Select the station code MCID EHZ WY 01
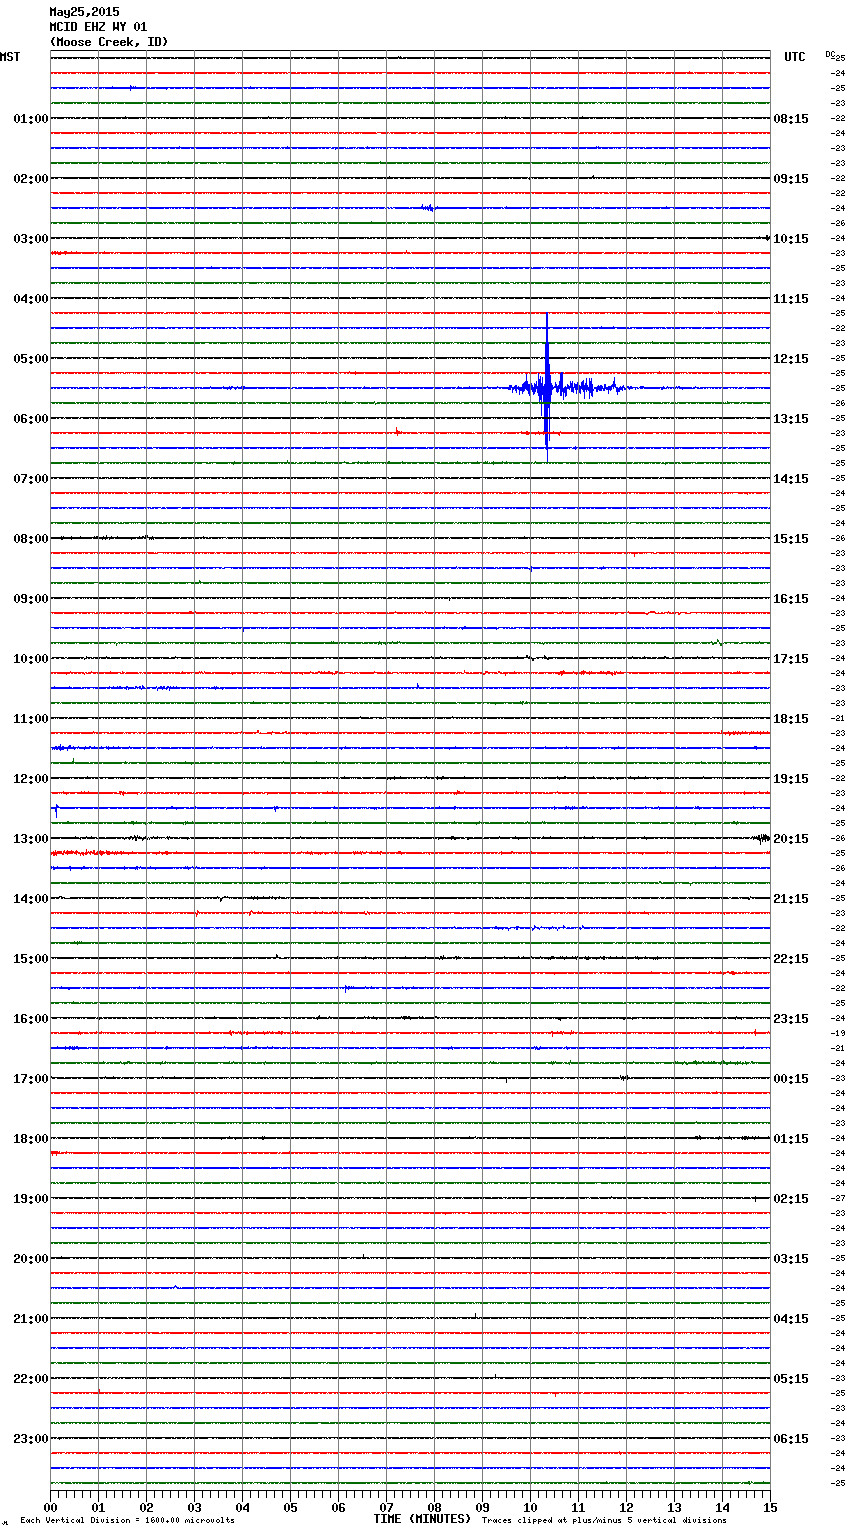This screenshot has width=850, height=1534. [x=98, y=27]
